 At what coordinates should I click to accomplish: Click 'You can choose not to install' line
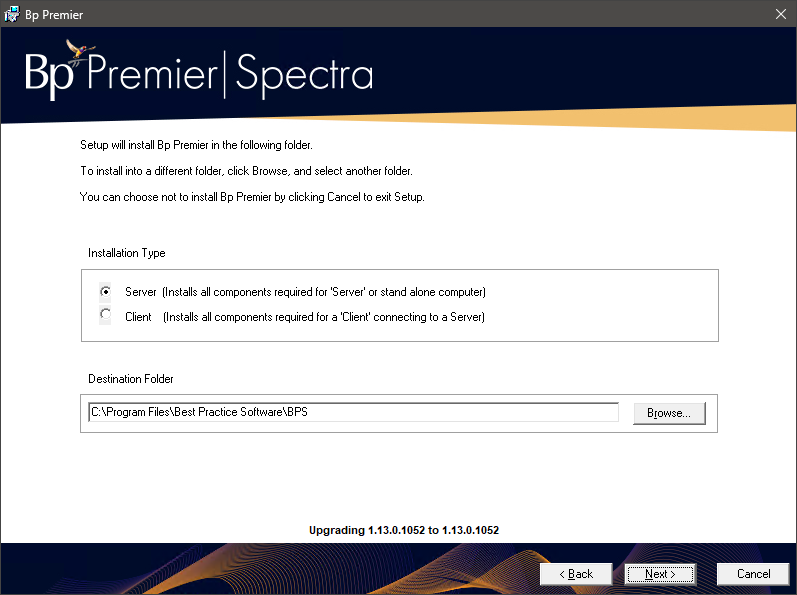(252, 197)
